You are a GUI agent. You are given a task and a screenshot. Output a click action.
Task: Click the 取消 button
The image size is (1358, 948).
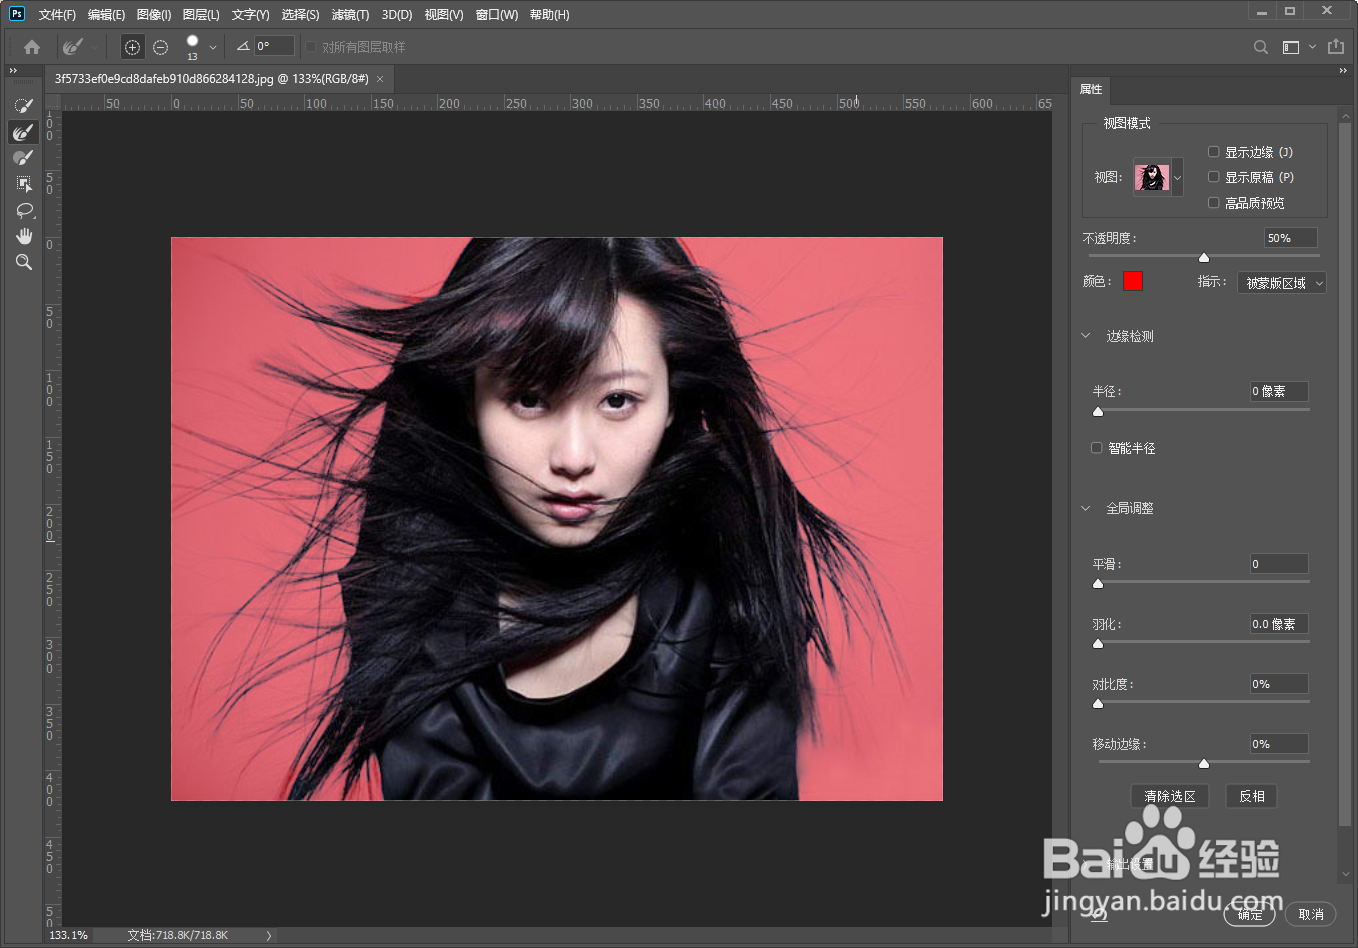coord(1311,914)
